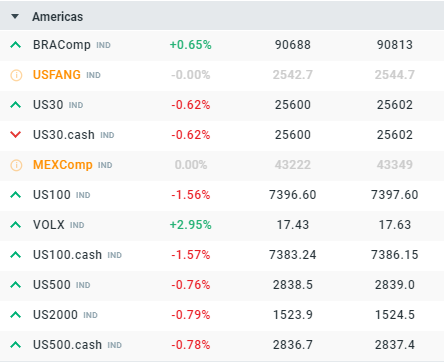Image resolution: width=444 pixels, height=362 pixels.
Task: Click the green up arrow beside US30
Action: pos(16,105)
